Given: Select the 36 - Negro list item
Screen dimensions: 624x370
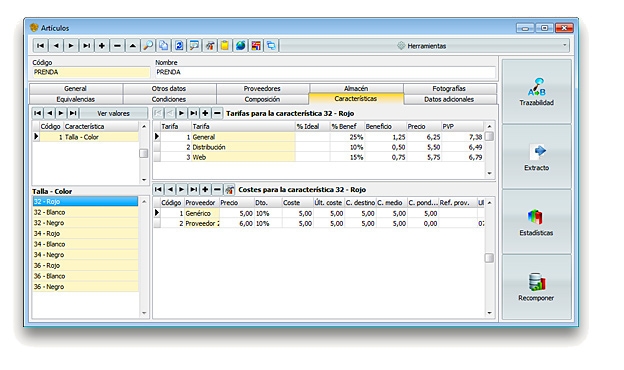Looking at the screenshot, I should click(85, 286).
